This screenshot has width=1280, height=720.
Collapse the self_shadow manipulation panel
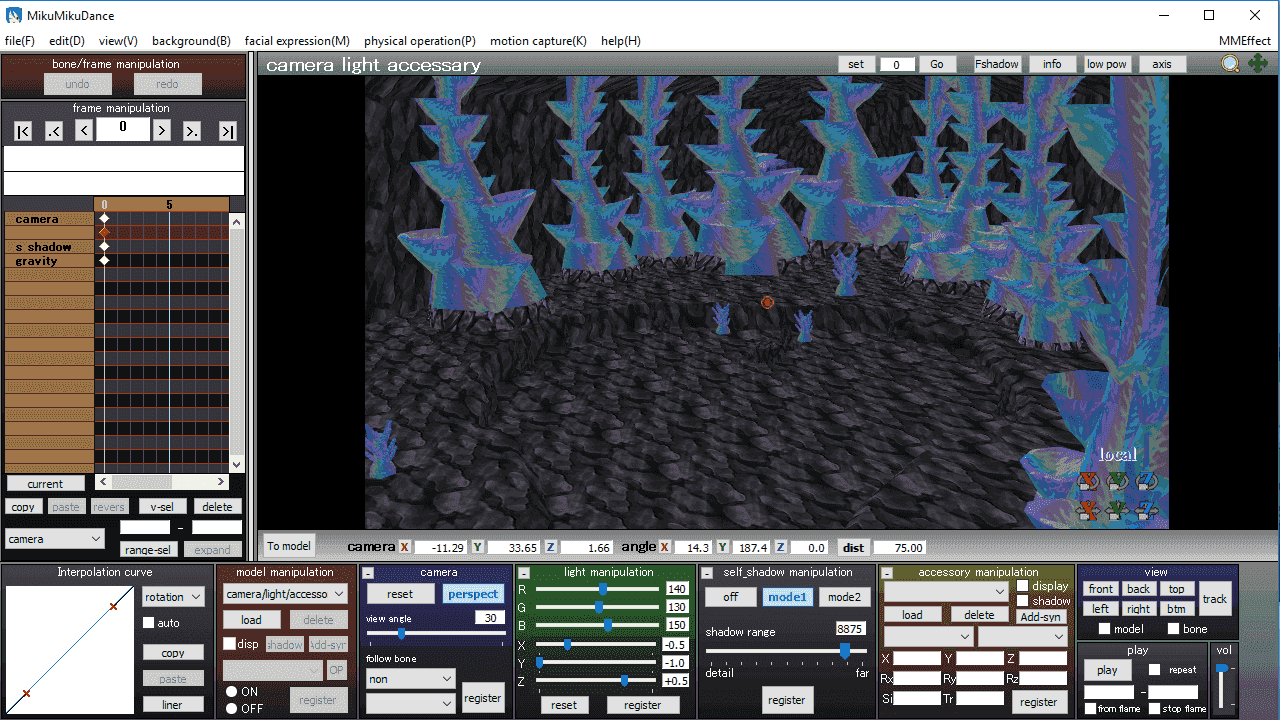(707, 573)
